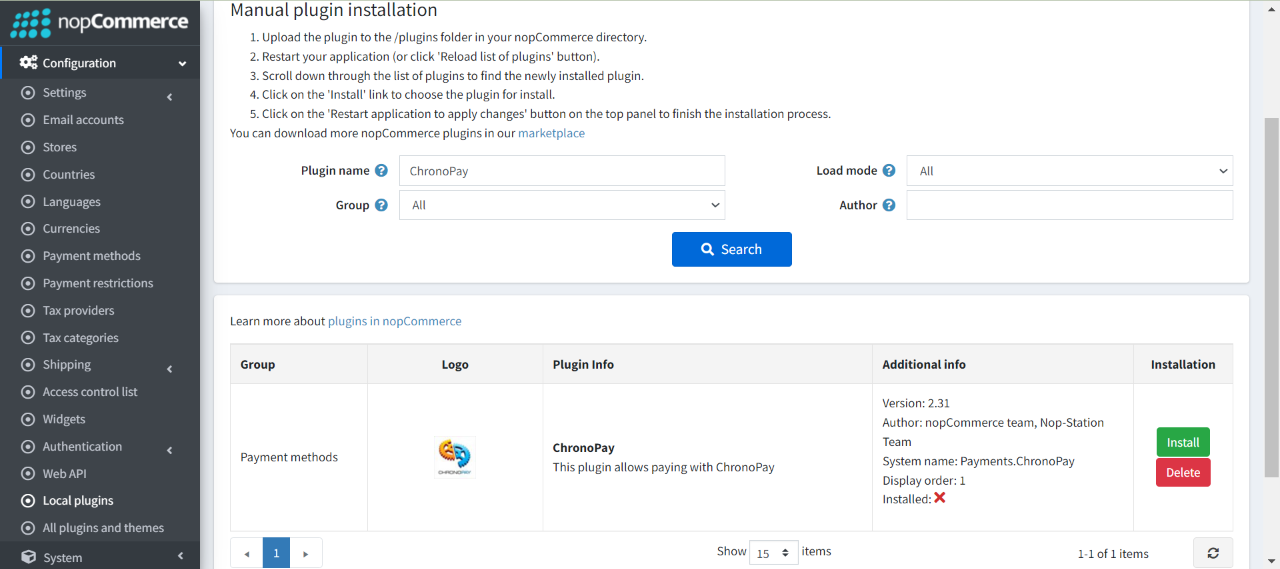1280x569 pixels.
Task: Open Stores in sidebar
Action: [60, 147]
